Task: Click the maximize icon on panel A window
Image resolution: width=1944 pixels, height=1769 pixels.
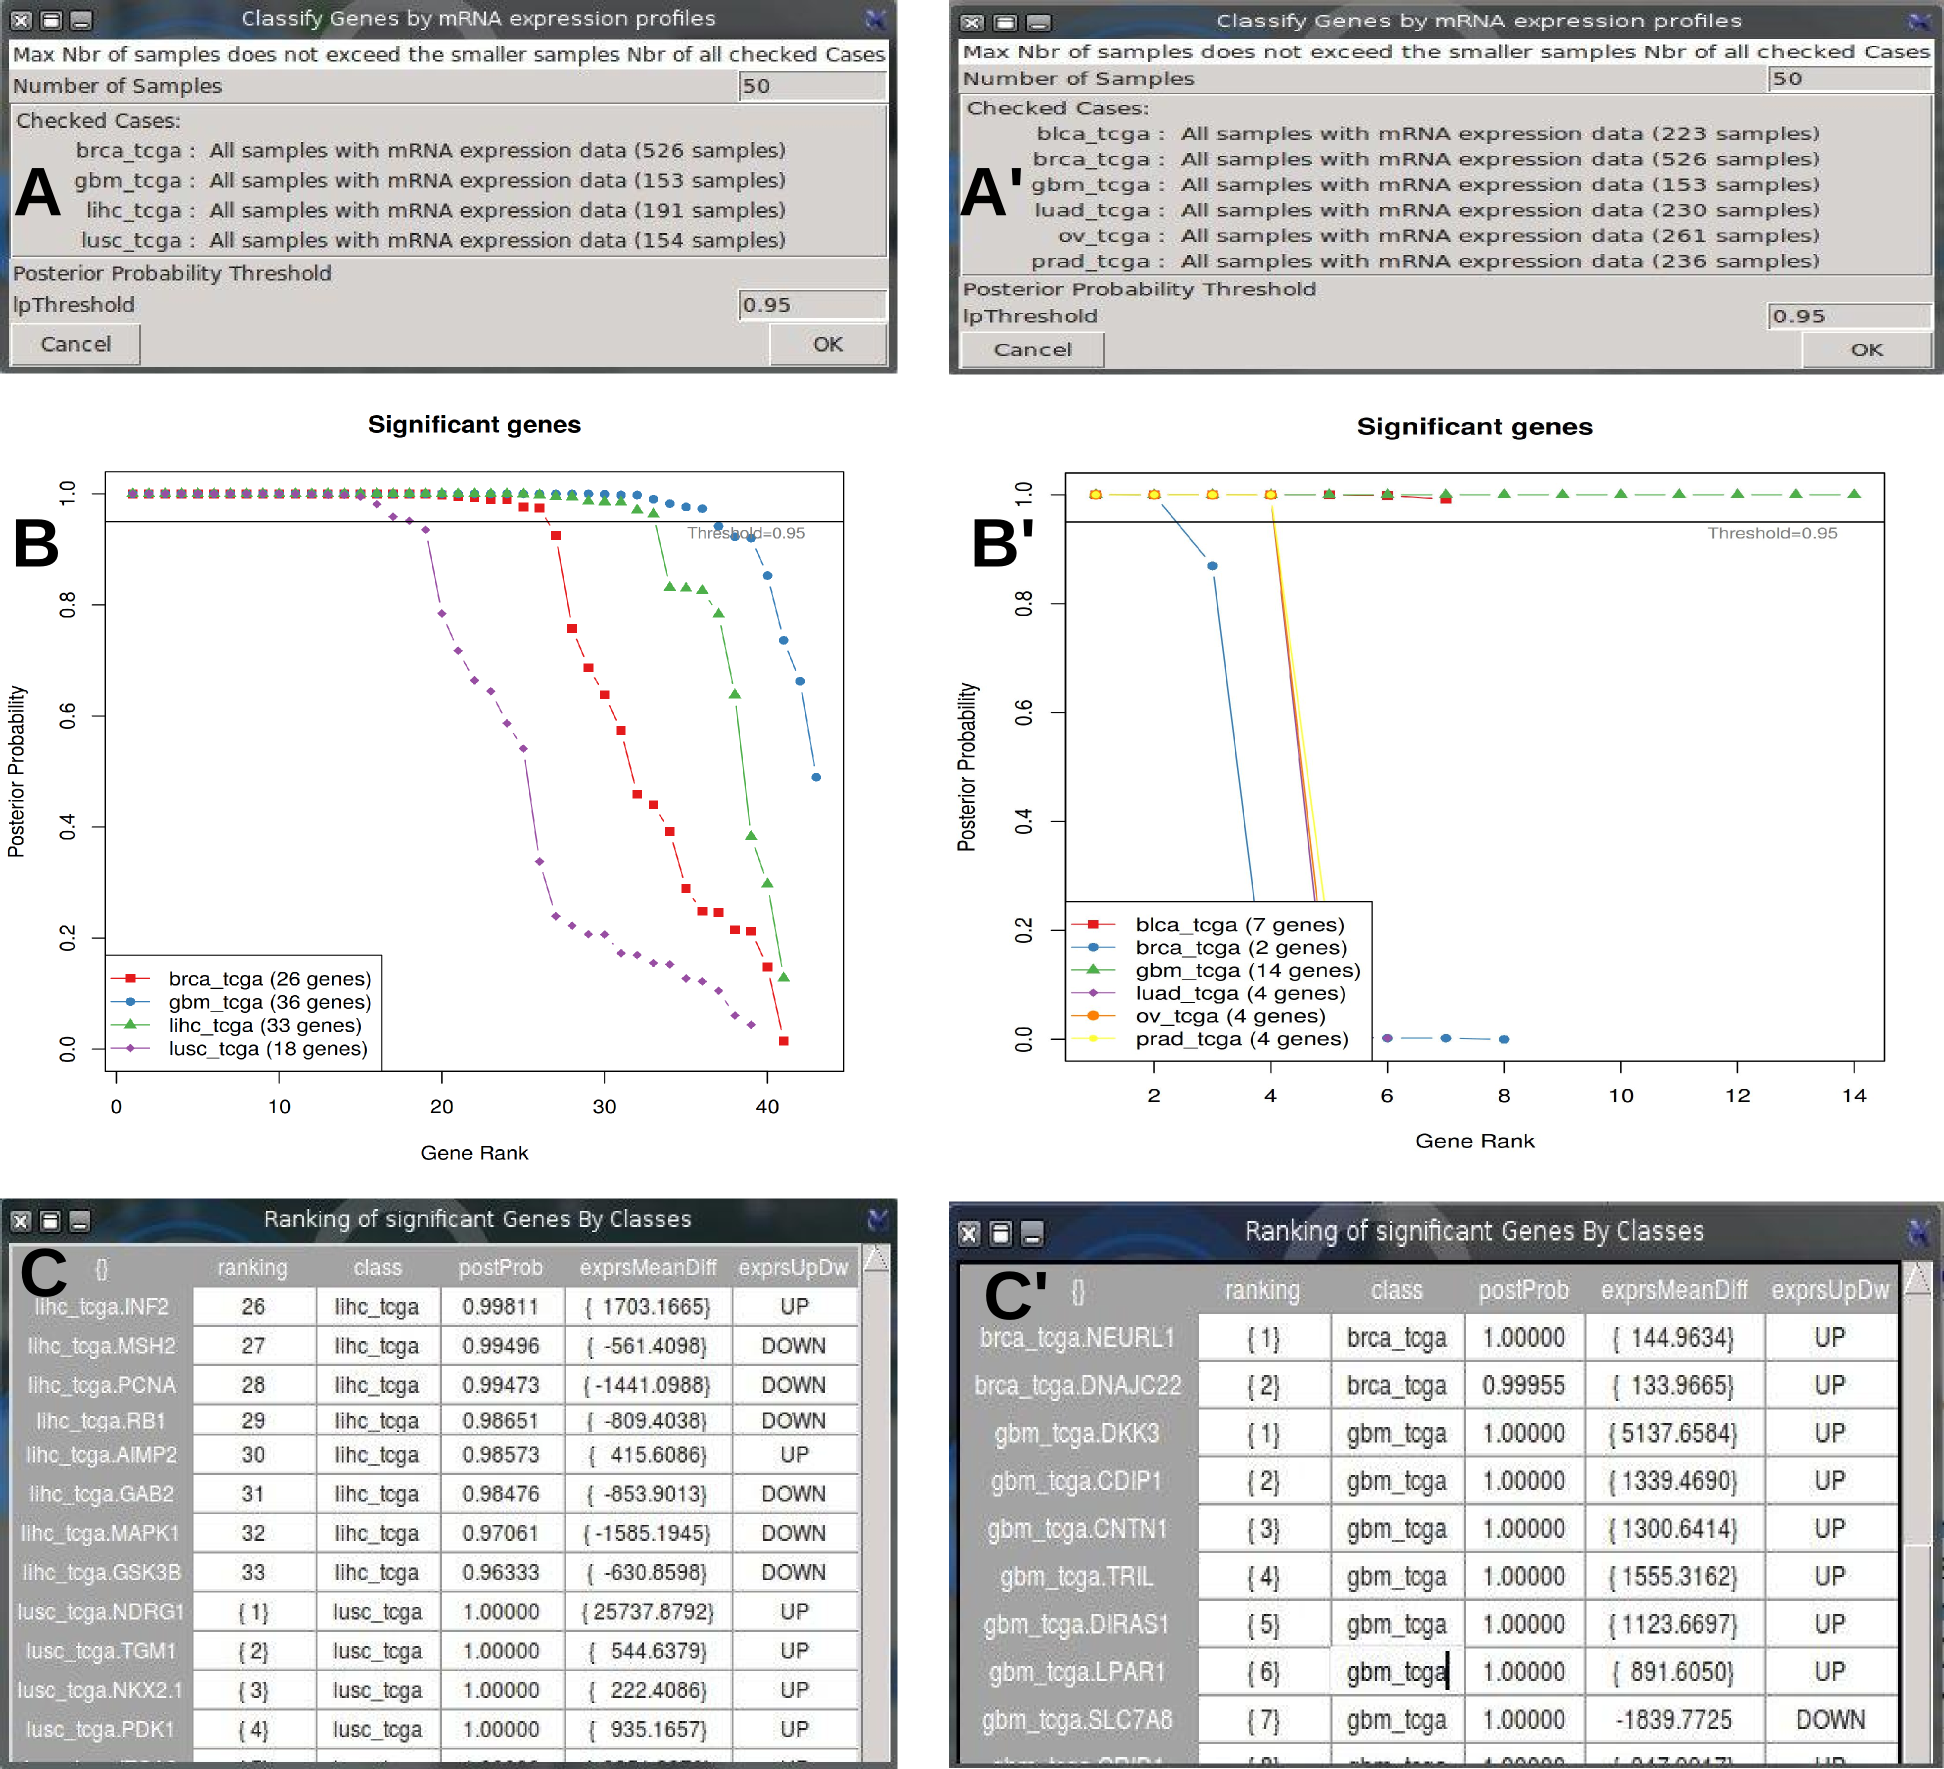Action: pos(52,20)
